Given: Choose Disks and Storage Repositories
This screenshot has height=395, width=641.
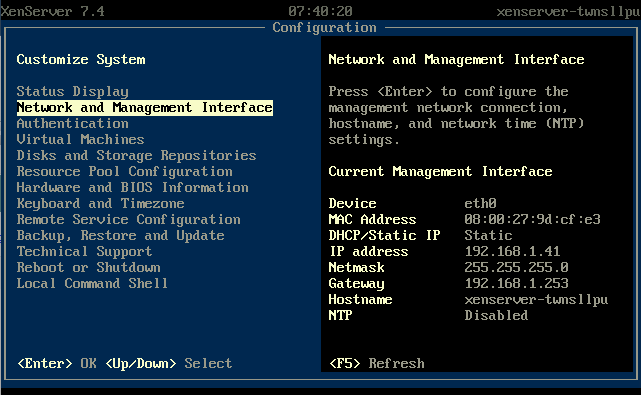Looking at the screenshot, I should 137,155.
